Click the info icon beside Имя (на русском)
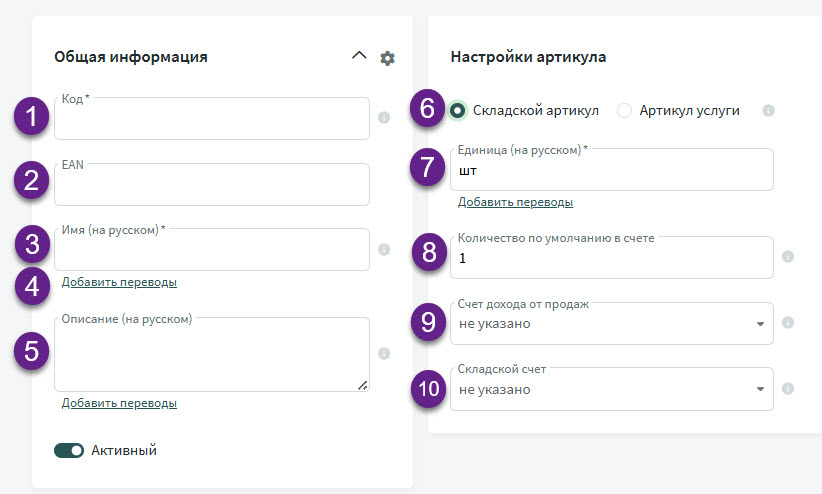 pos(384,249)
